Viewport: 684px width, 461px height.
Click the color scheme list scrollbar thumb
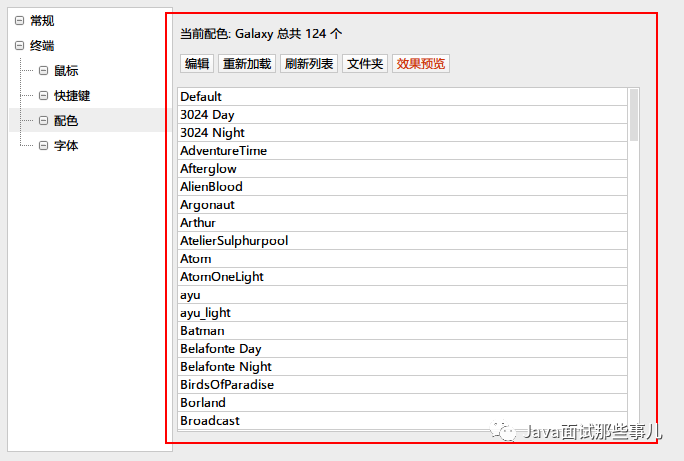[633, 115]
